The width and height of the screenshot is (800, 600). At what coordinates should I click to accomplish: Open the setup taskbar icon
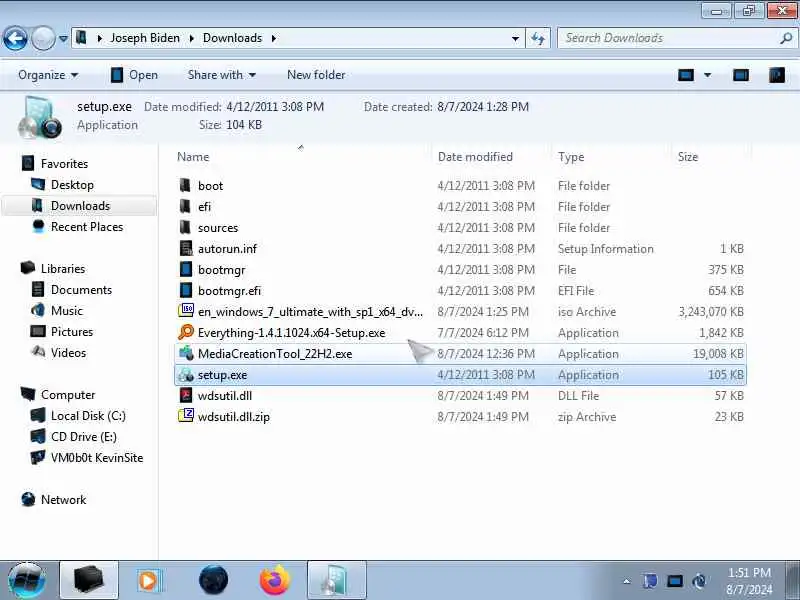pyautogui.click(x=336, y=580)
